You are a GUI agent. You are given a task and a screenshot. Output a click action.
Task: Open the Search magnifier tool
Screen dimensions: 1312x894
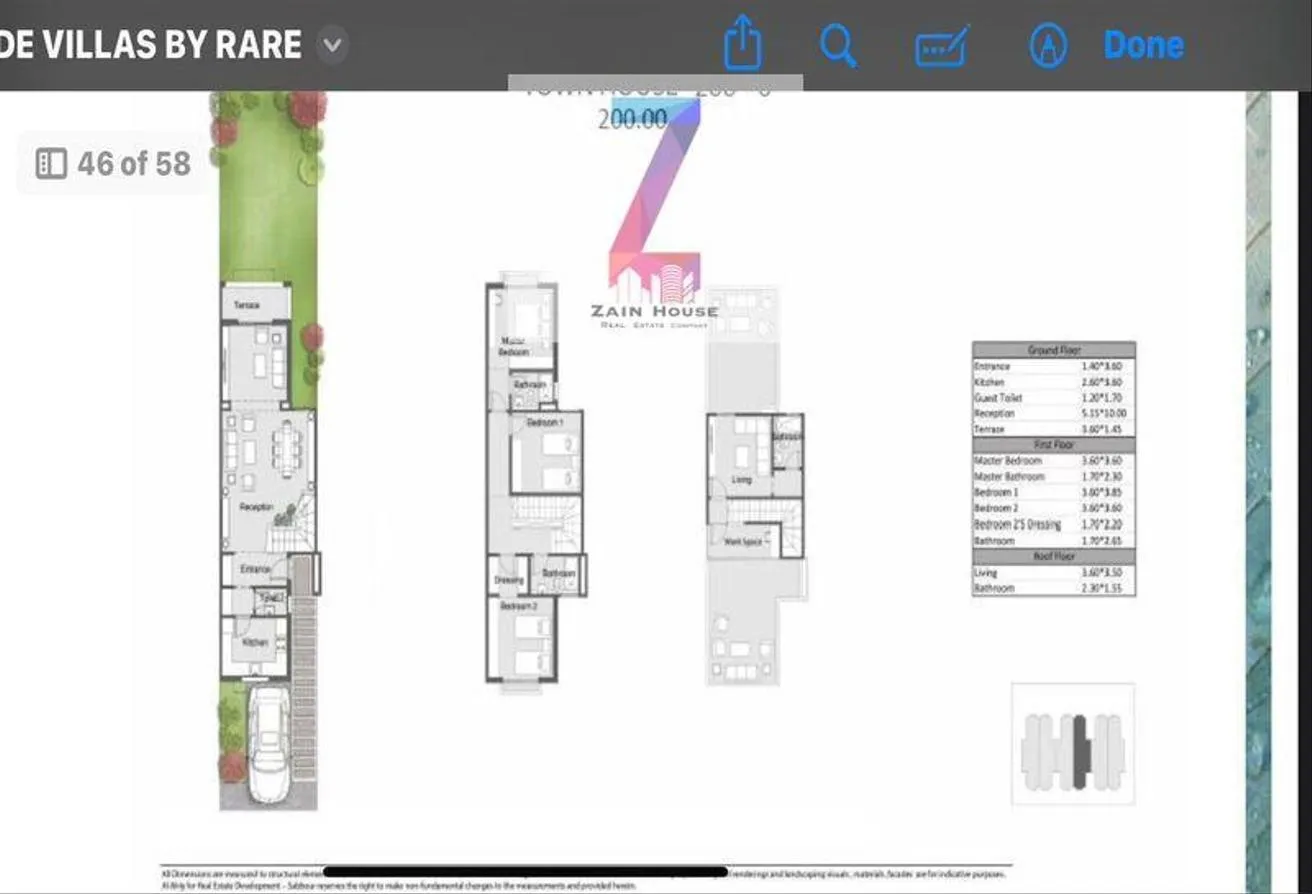(x=838, y=45)
